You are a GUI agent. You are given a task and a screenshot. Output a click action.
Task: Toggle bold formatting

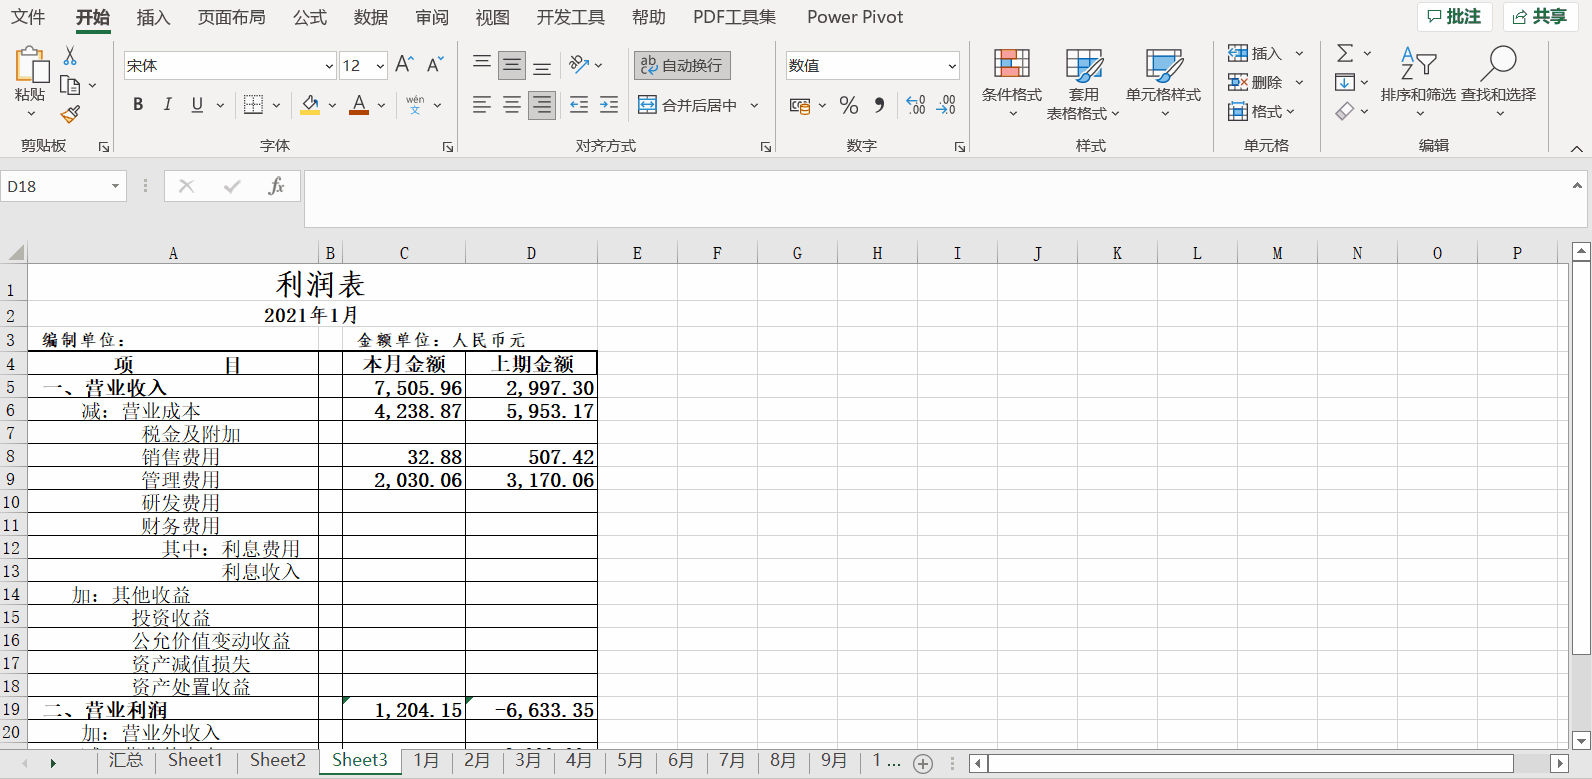click(138, 105)
